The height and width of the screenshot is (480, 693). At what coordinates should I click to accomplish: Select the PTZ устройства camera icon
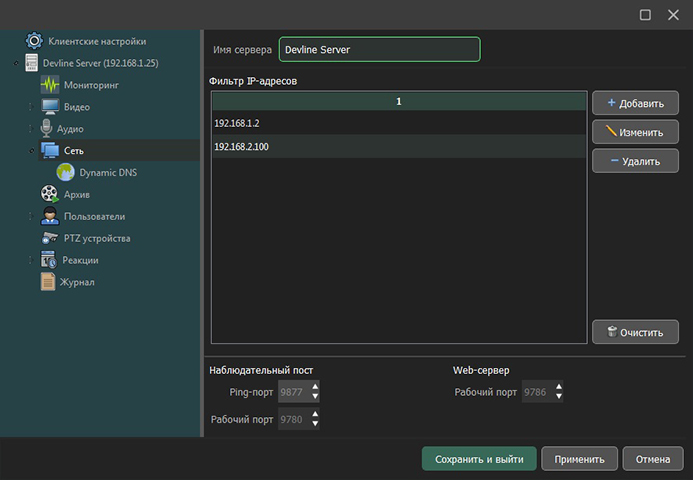(50, 238)
